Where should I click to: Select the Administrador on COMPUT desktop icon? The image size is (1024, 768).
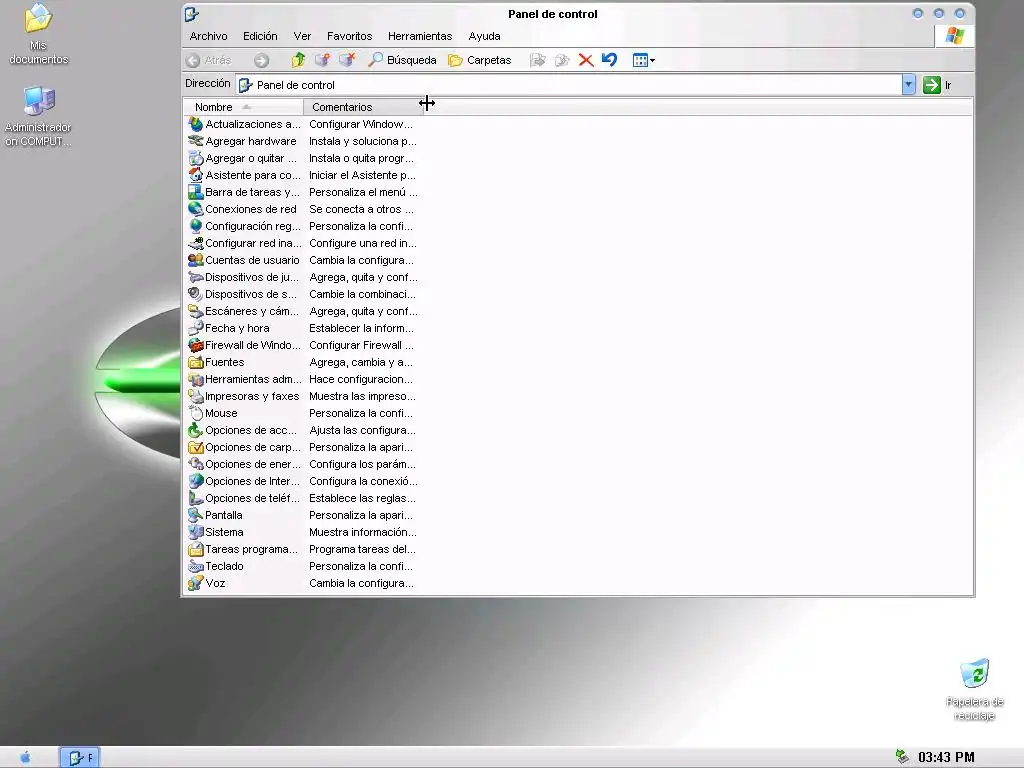(x=38, y=116)
